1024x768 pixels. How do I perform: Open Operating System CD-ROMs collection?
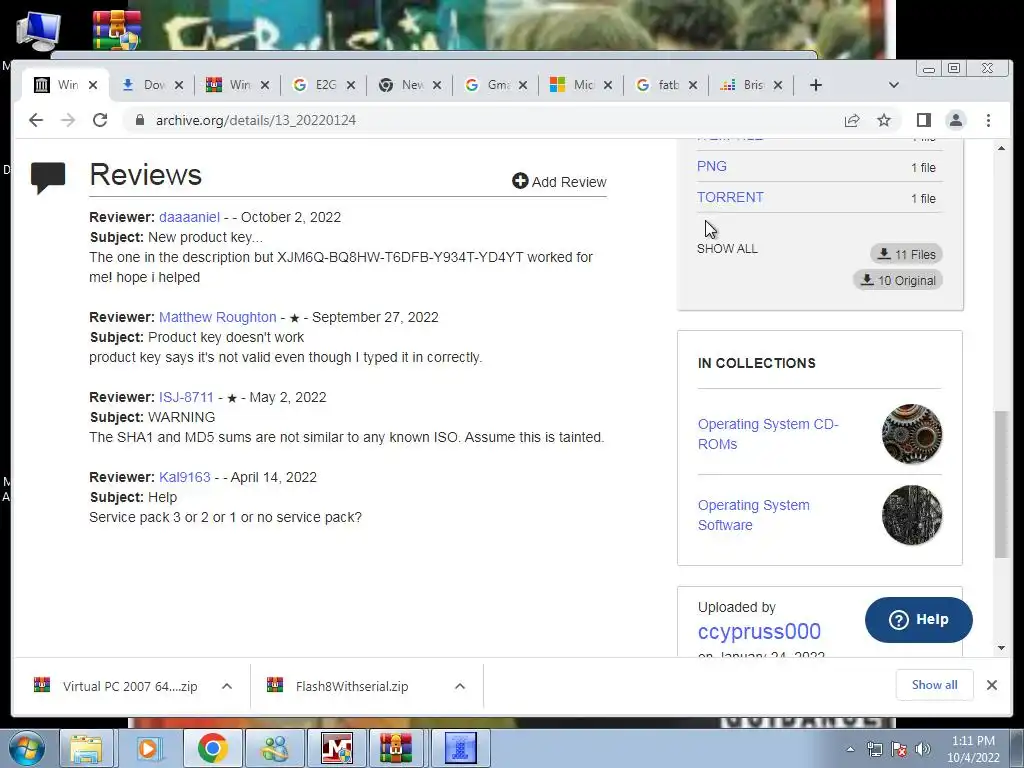pos(768,434)
